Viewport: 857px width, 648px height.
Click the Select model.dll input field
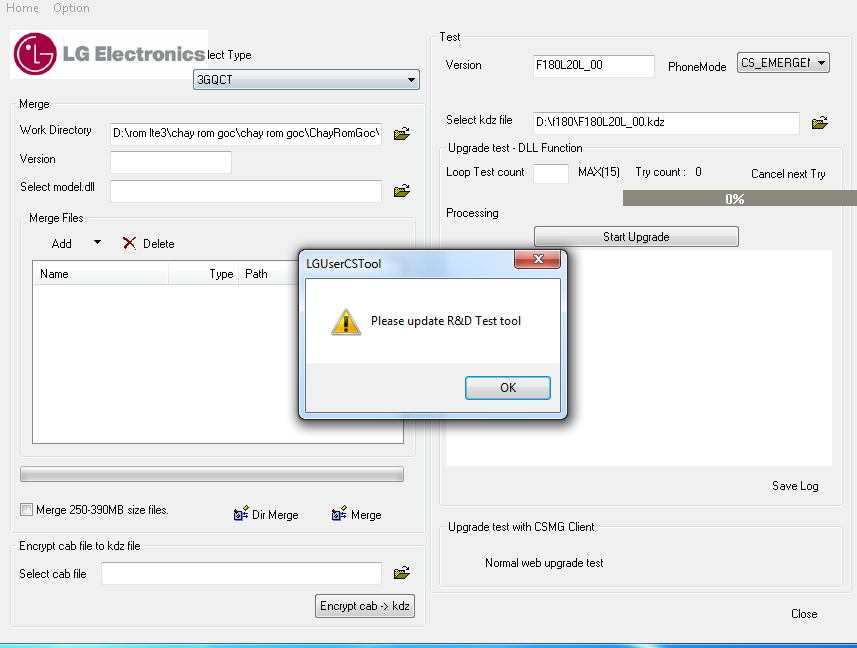(246, 191)
